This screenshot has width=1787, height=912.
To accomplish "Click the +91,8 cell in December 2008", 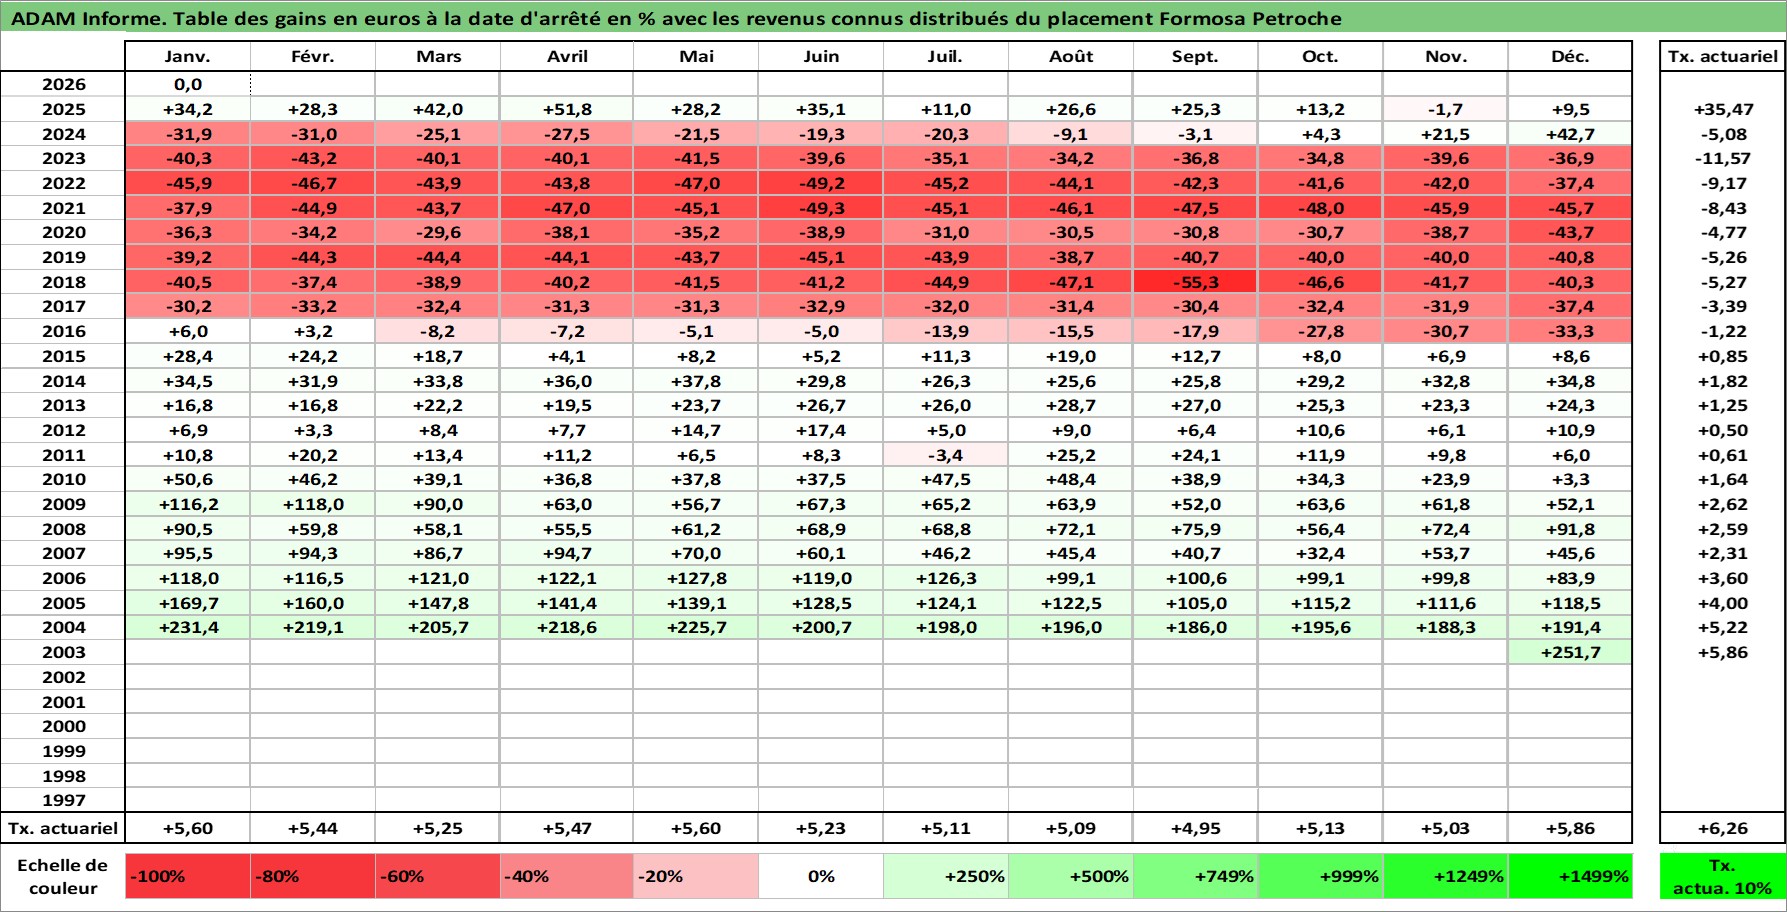I will tap(1570, 529).
